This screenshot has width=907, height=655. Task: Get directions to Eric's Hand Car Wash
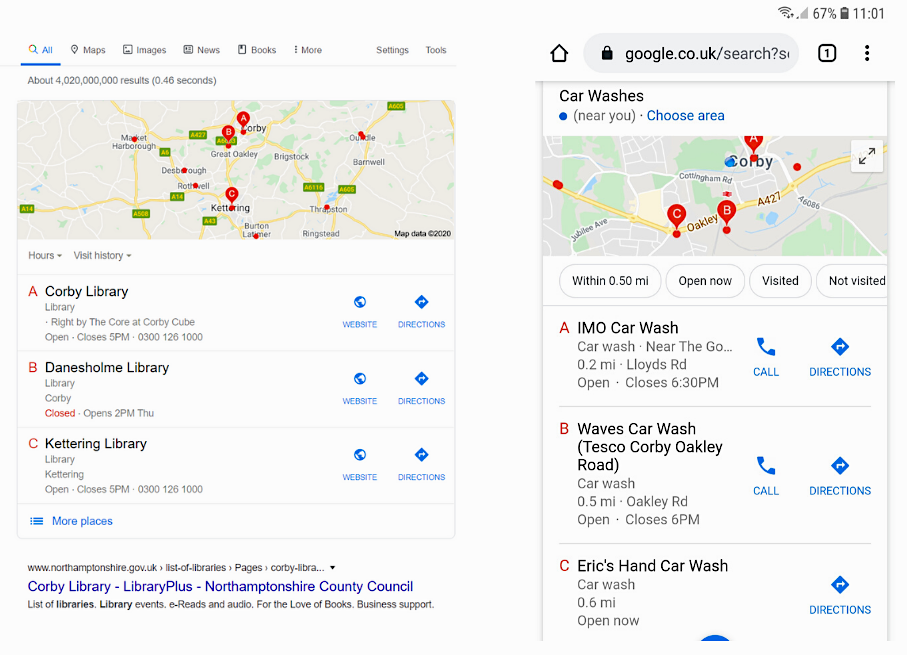840,593
